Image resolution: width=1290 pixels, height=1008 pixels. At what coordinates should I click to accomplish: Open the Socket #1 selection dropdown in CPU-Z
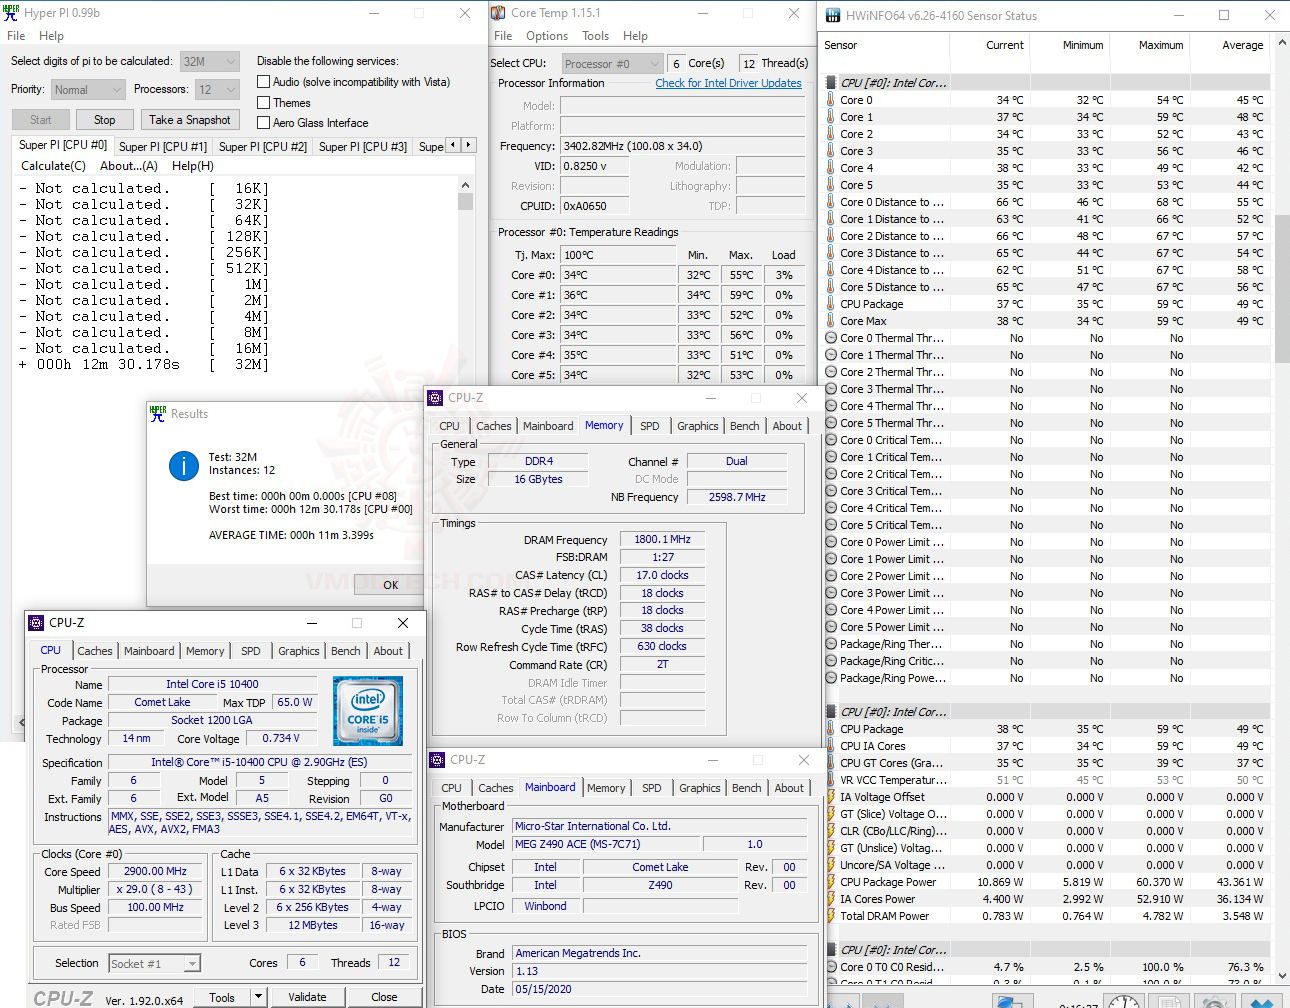tap(155, 964)
